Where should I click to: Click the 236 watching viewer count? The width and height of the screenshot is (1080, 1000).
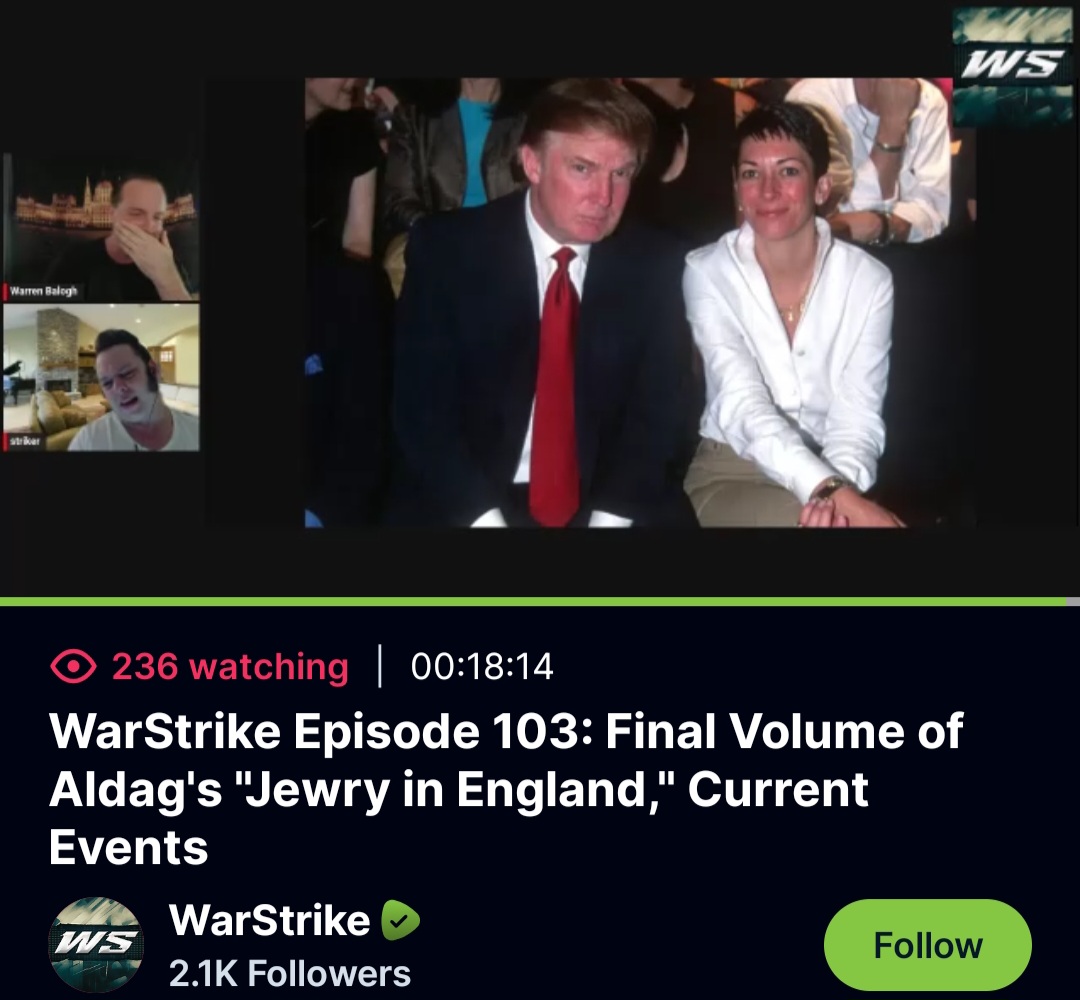pyautogui.click(x=230, y=667)
